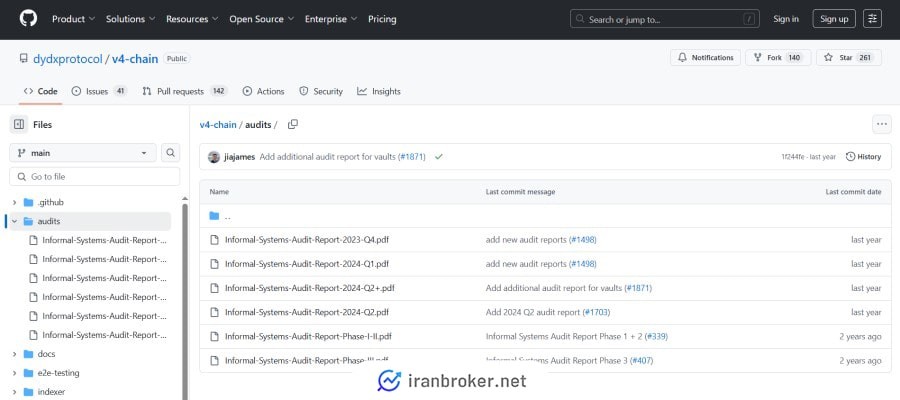900x400 pixels.
Task: Expand the indexer folder
Action: pyautogui.click(x=14, y=392)
